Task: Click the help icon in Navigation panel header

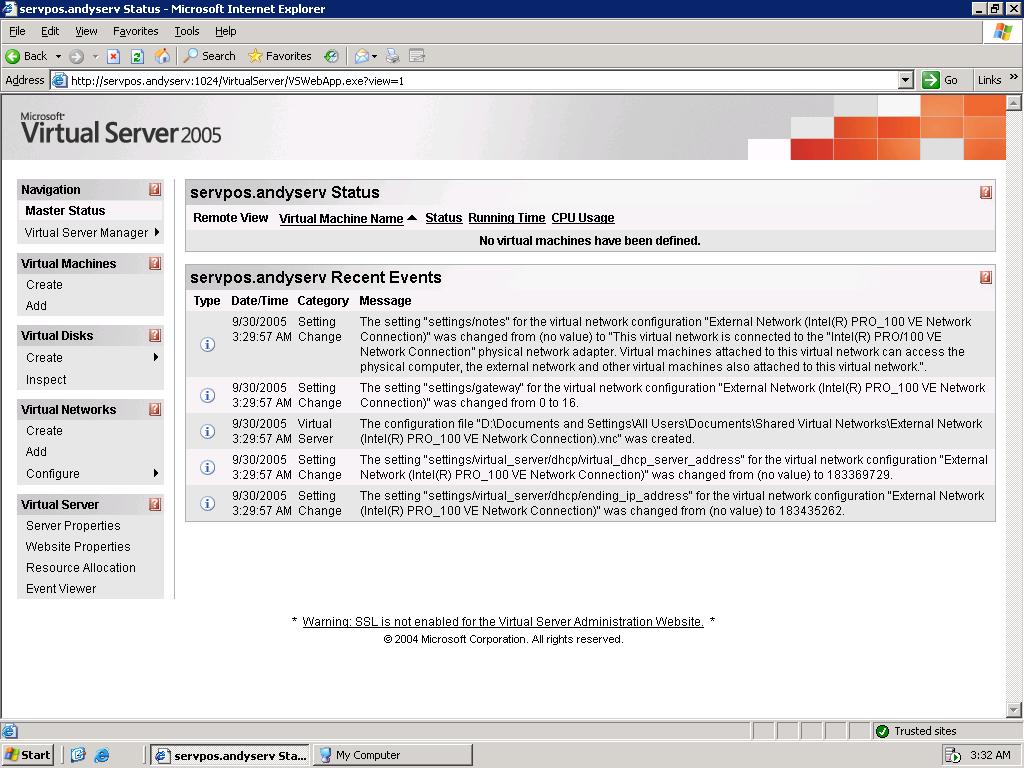Action: [155, 189]
